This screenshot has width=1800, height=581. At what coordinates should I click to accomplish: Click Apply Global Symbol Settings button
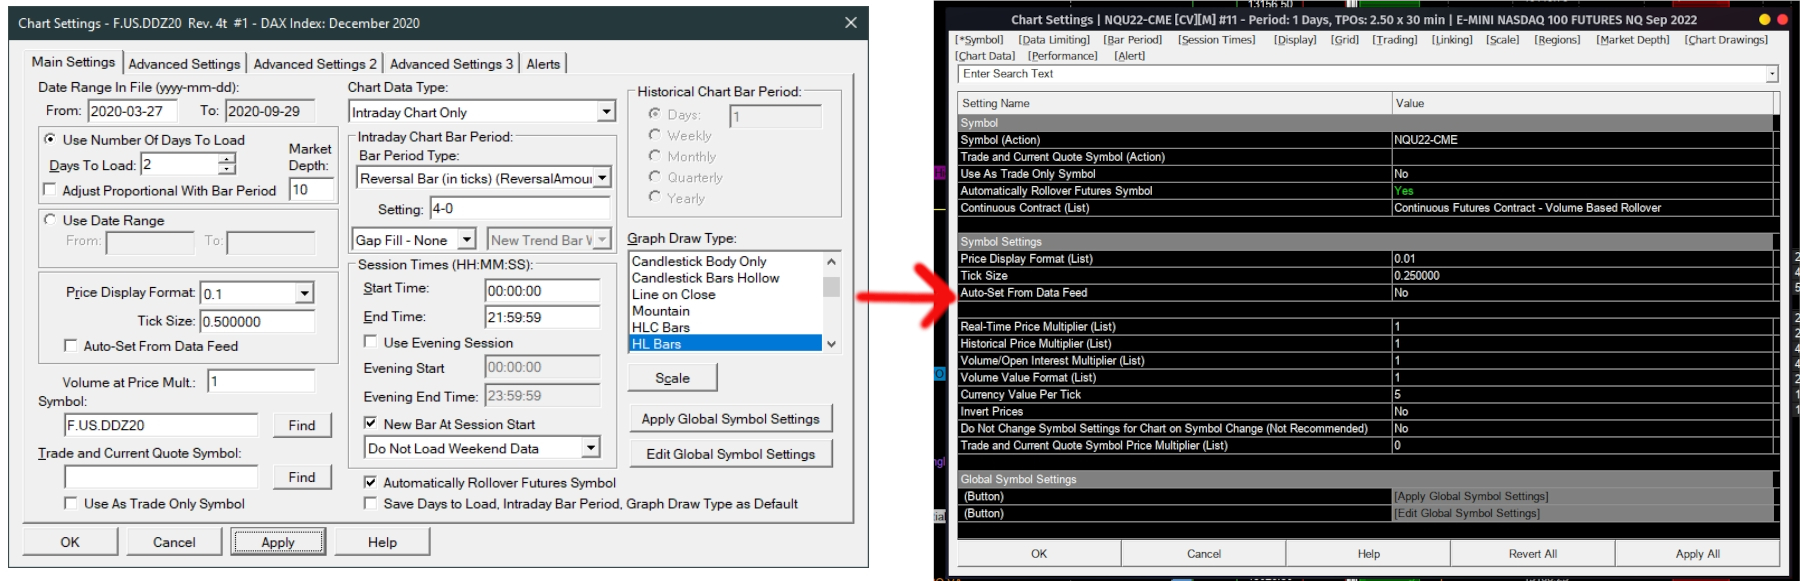730,419
